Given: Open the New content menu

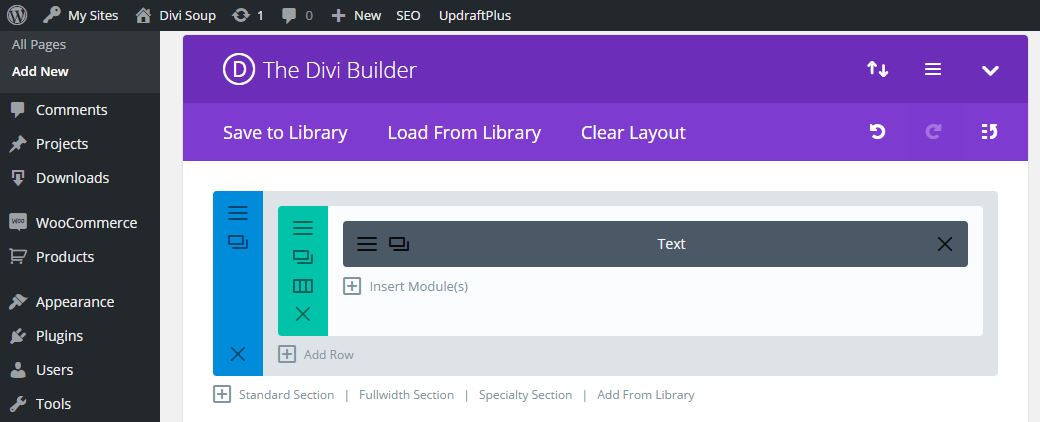Looking at the screenshot, I should [356, 15].
